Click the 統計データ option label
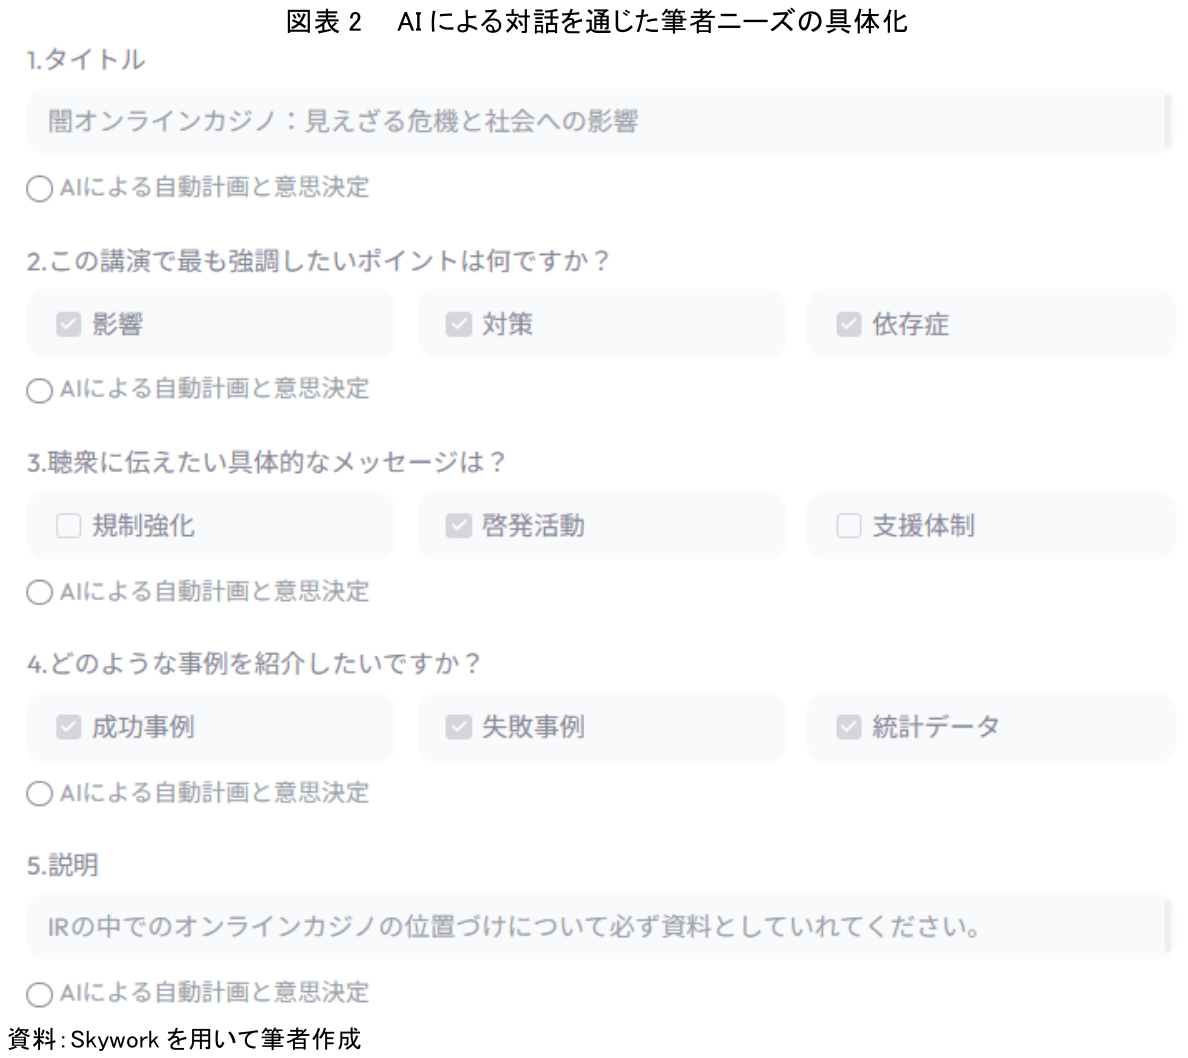Image resolution: width=1188 pixels, height=1058 pixels. pyautogui.click(x=935, y=727)
